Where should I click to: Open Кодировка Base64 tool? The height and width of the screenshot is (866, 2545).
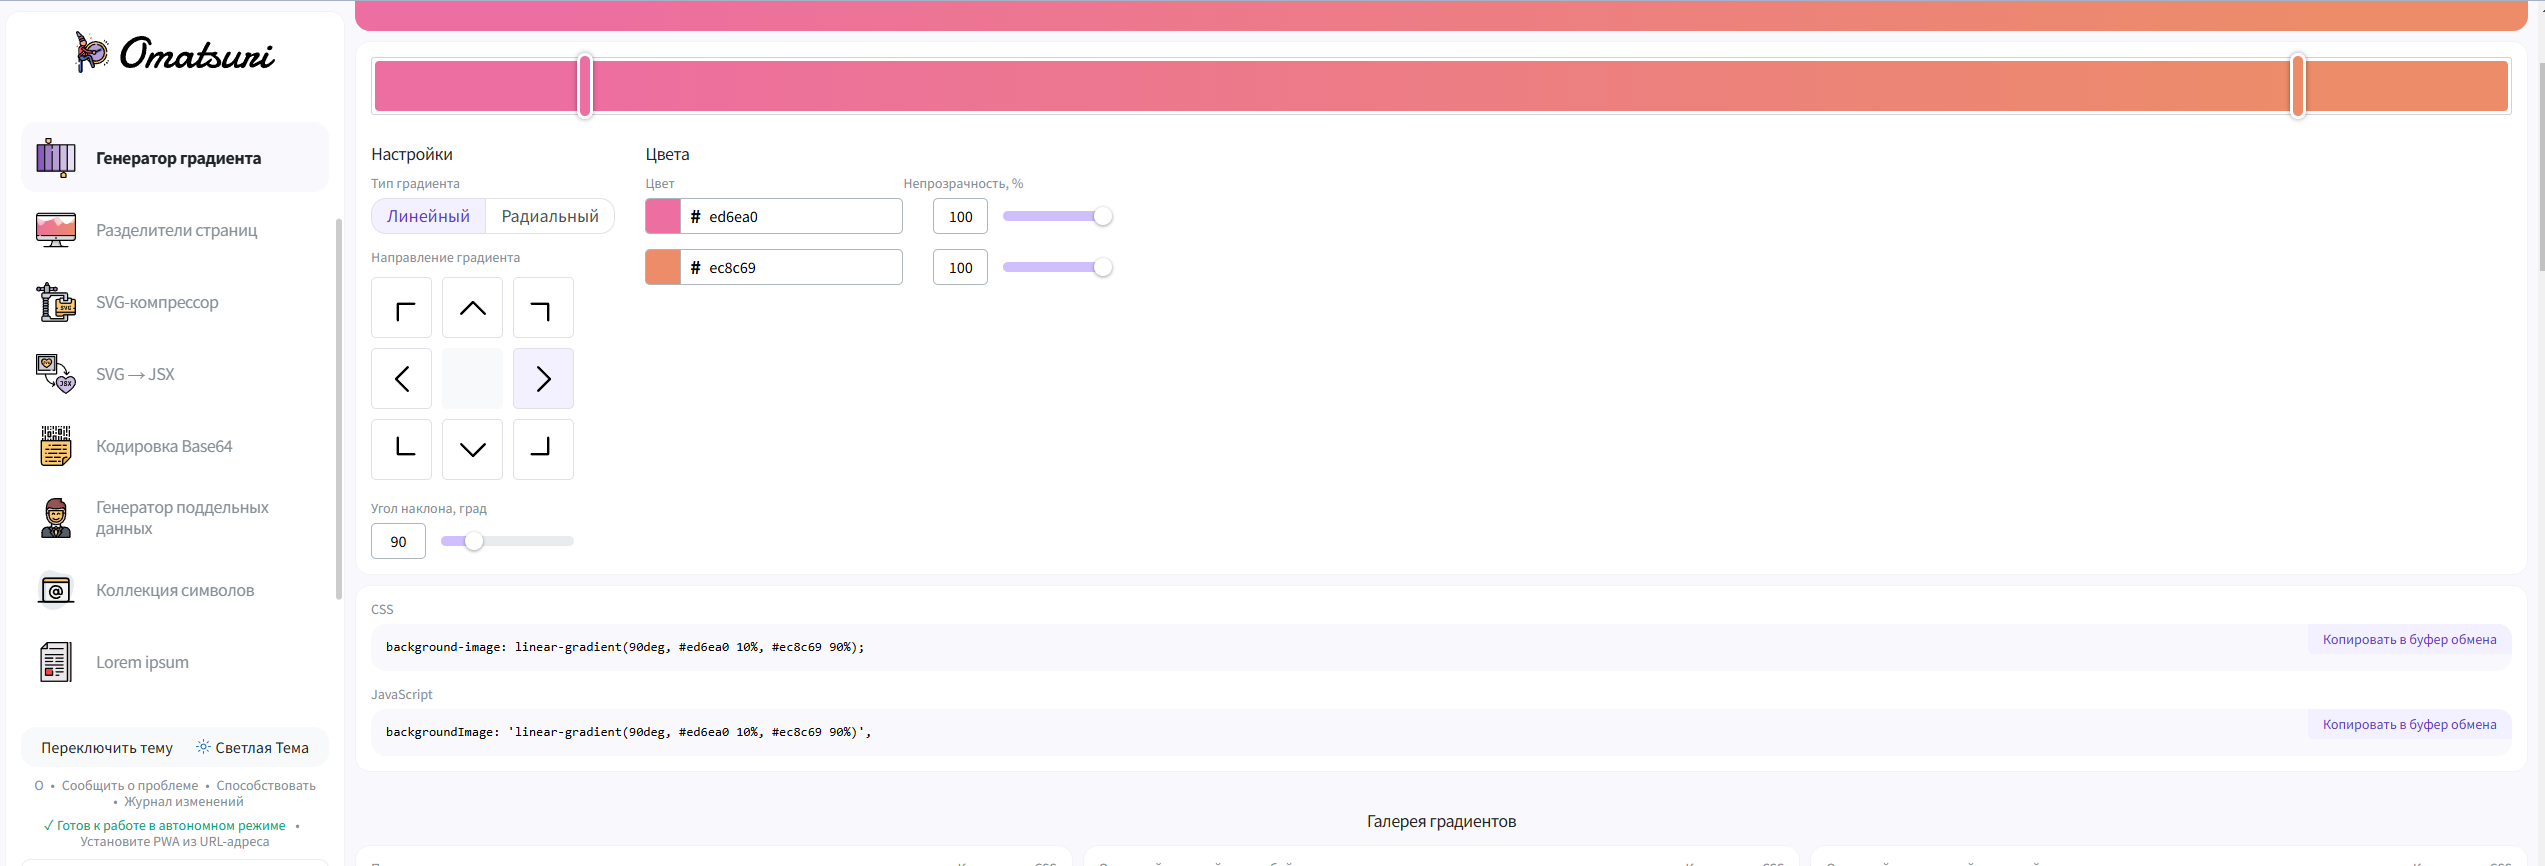[x=175, y=446]
